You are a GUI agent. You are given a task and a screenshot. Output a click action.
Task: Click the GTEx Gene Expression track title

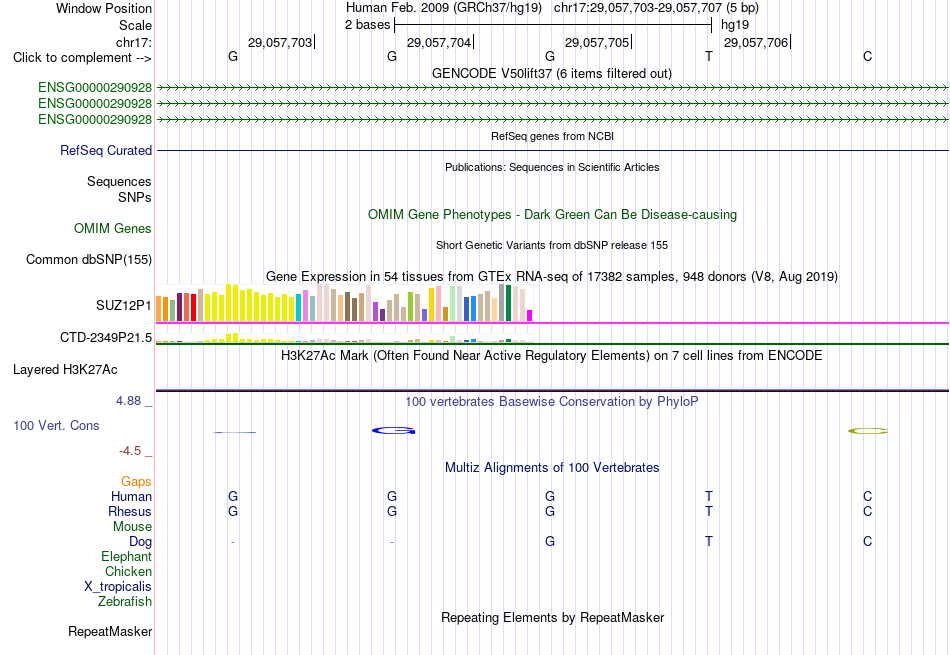click(x=551, y=276)
